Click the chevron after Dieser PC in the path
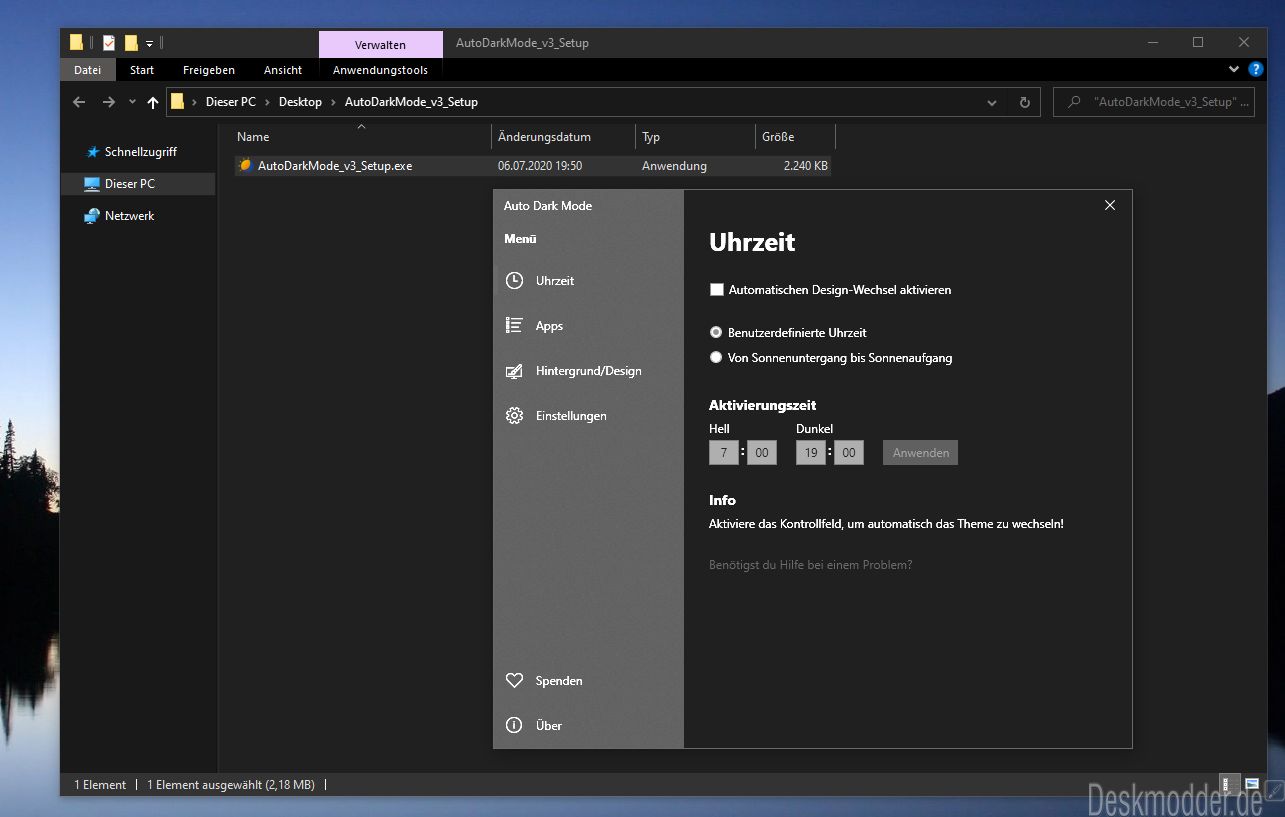Viewport: 1285px width, 817px height. click(267, 102)
